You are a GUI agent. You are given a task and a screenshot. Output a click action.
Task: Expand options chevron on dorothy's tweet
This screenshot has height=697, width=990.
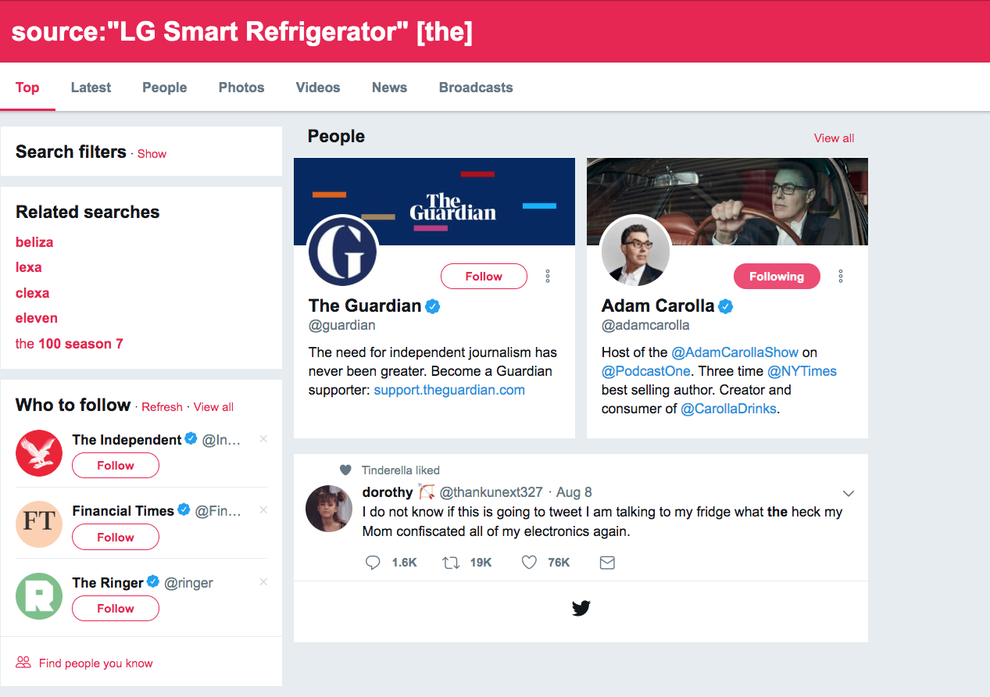point(849,493)
